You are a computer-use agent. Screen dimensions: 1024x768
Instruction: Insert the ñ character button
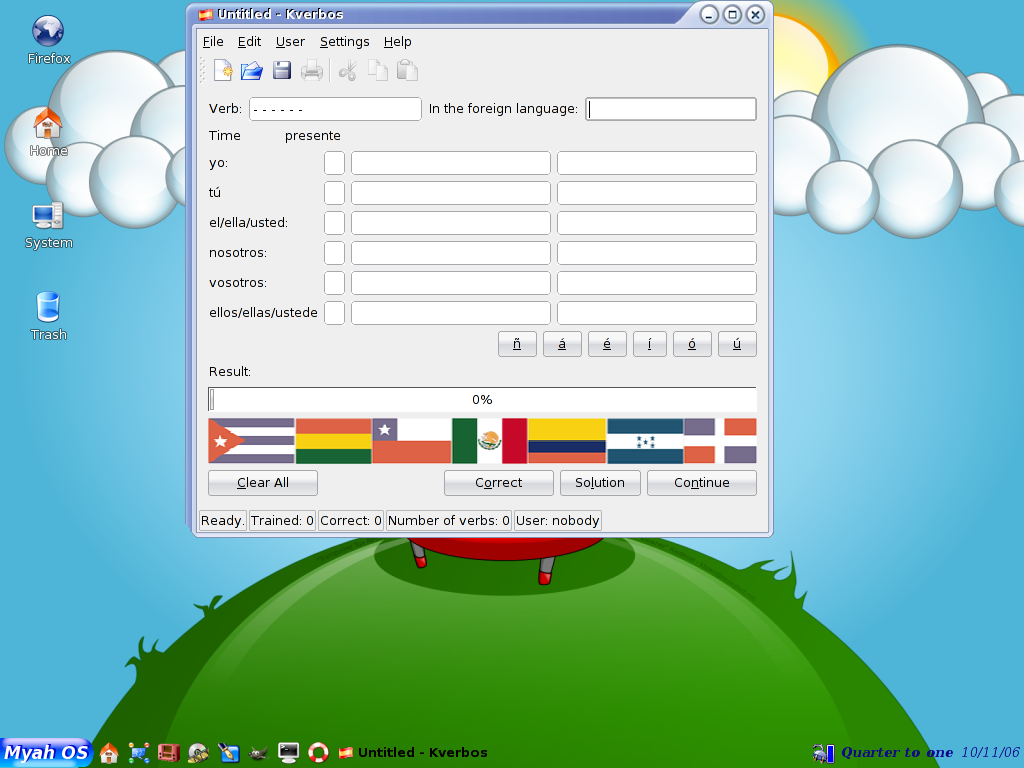click(517, 344)
